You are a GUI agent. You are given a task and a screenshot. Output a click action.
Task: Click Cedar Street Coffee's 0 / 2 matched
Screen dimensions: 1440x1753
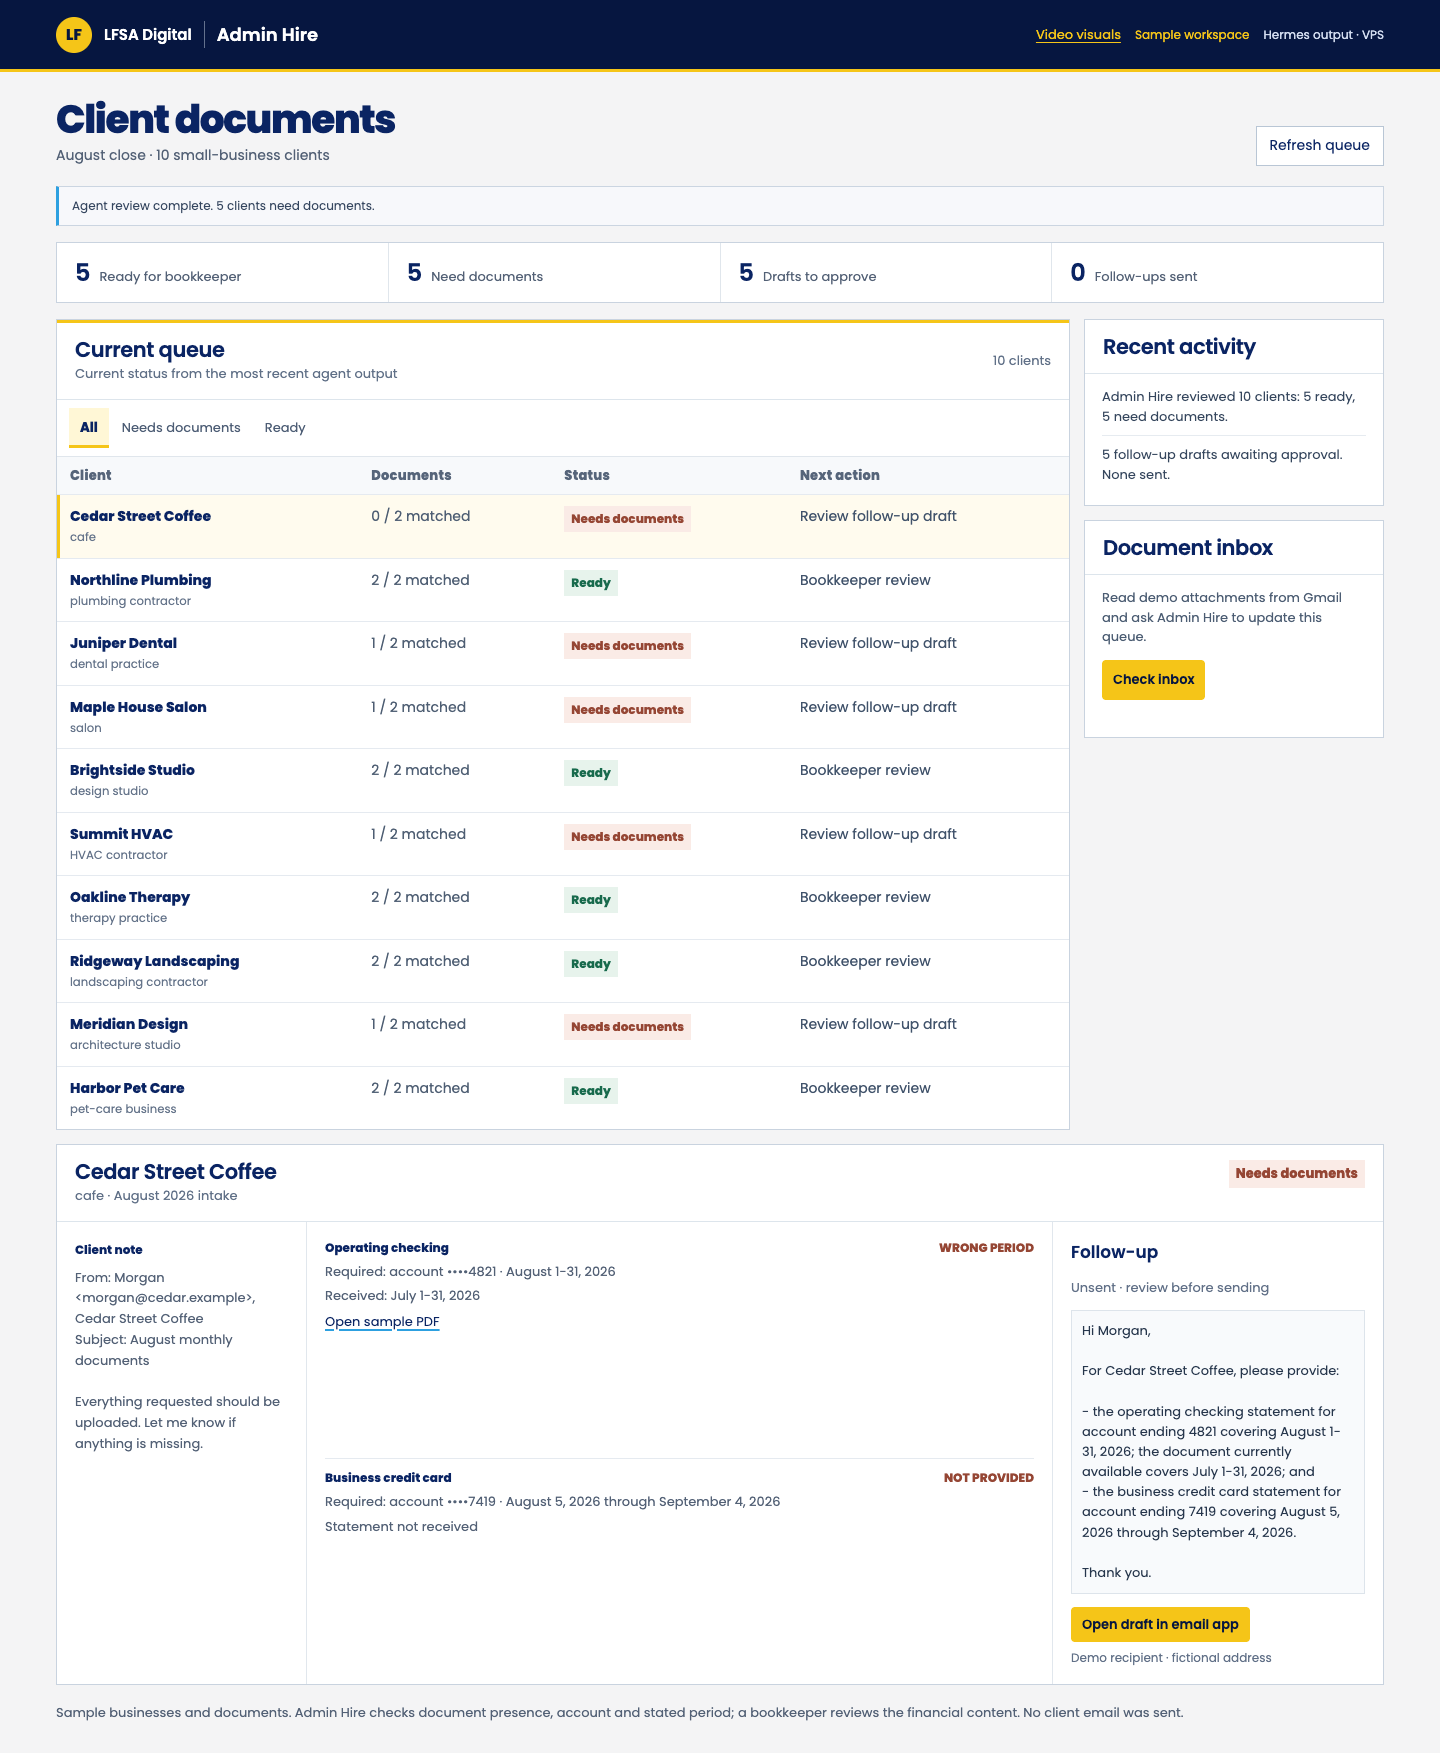pyautogui.click(x=420, y=516)
